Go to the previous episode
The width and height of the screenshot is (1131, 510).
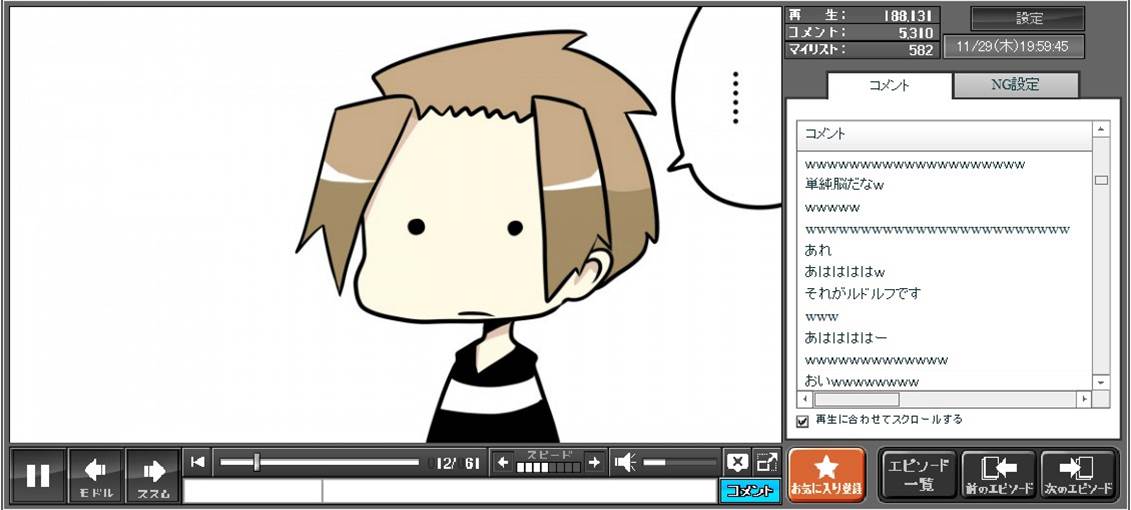pyautogui.click(x=998, y=475)
